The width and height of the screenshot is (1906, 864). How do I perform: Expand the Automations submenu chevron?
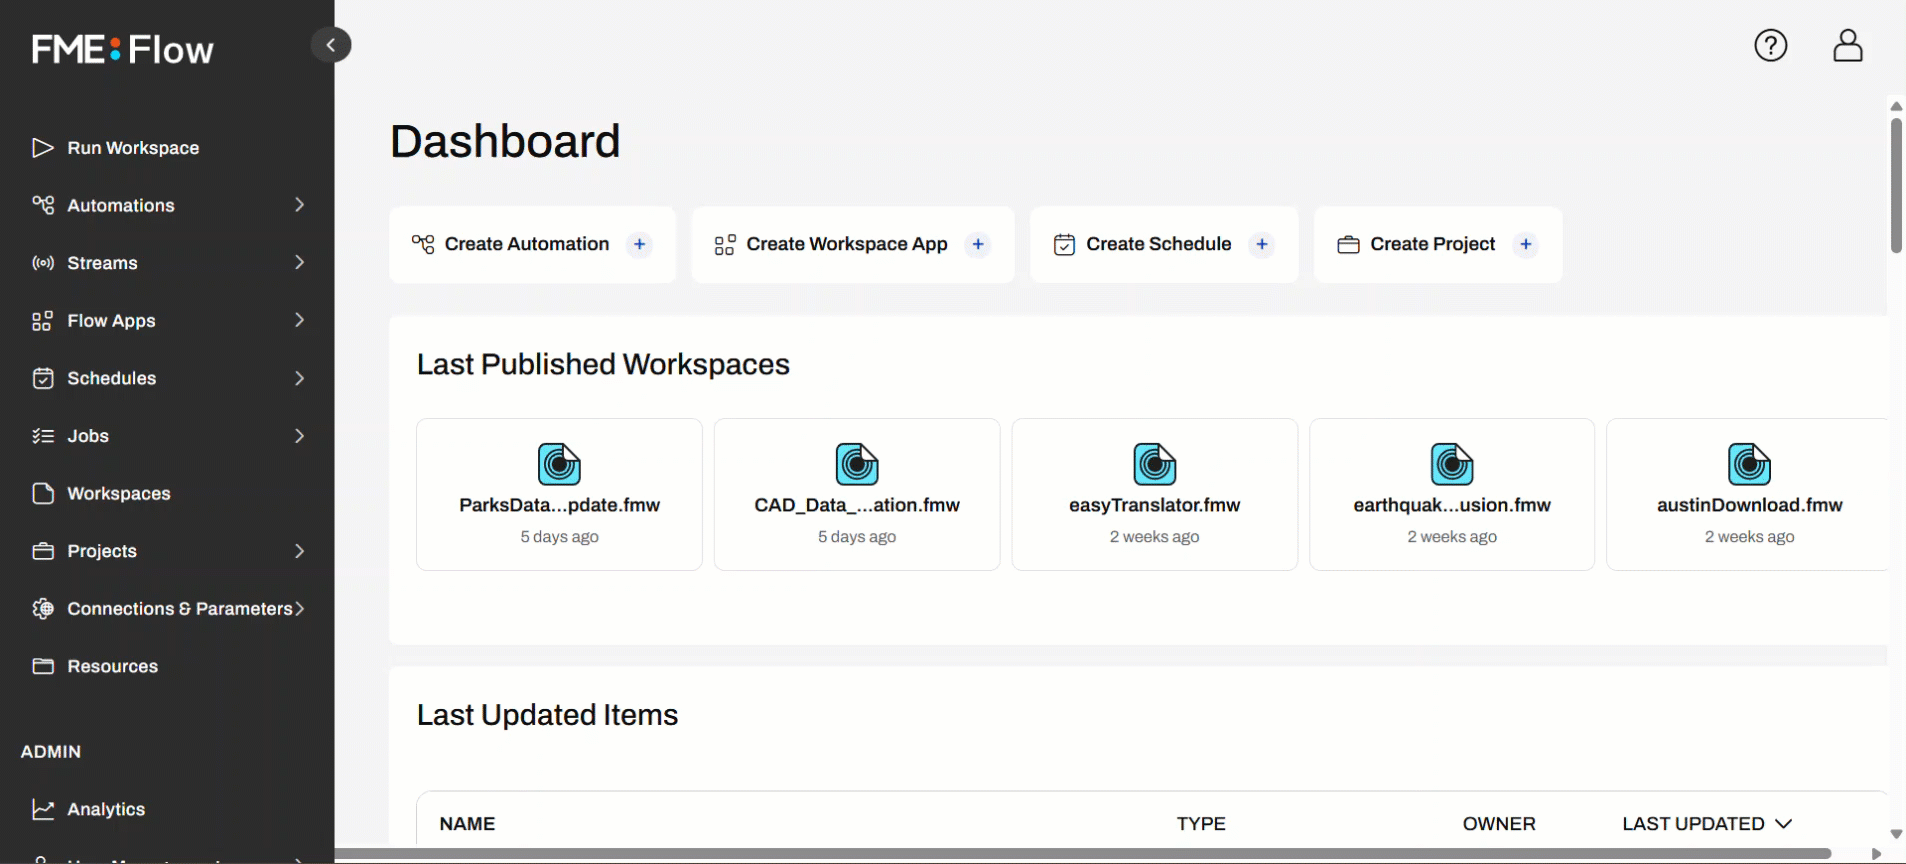pyautogui.click(x=299, y=205)
